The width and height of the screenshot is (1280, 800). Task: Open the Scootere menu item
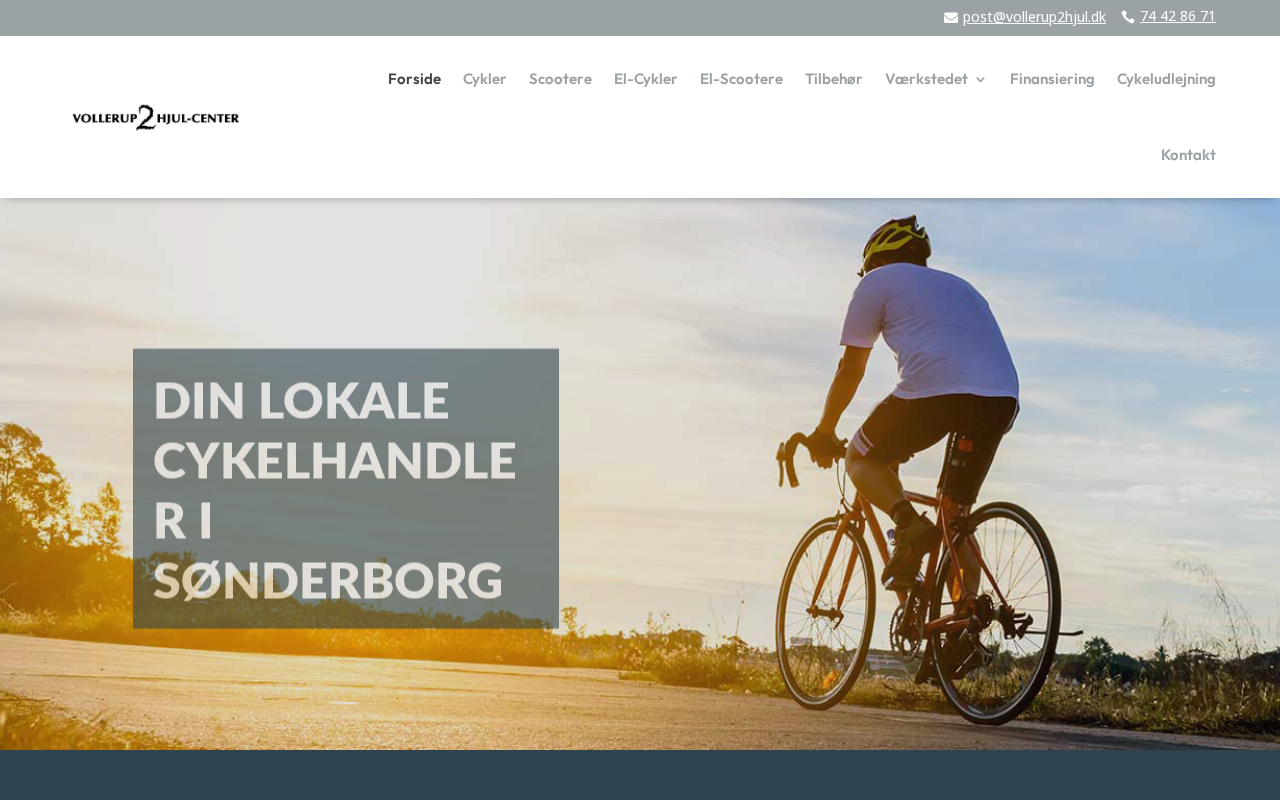(x=560, y=79)
